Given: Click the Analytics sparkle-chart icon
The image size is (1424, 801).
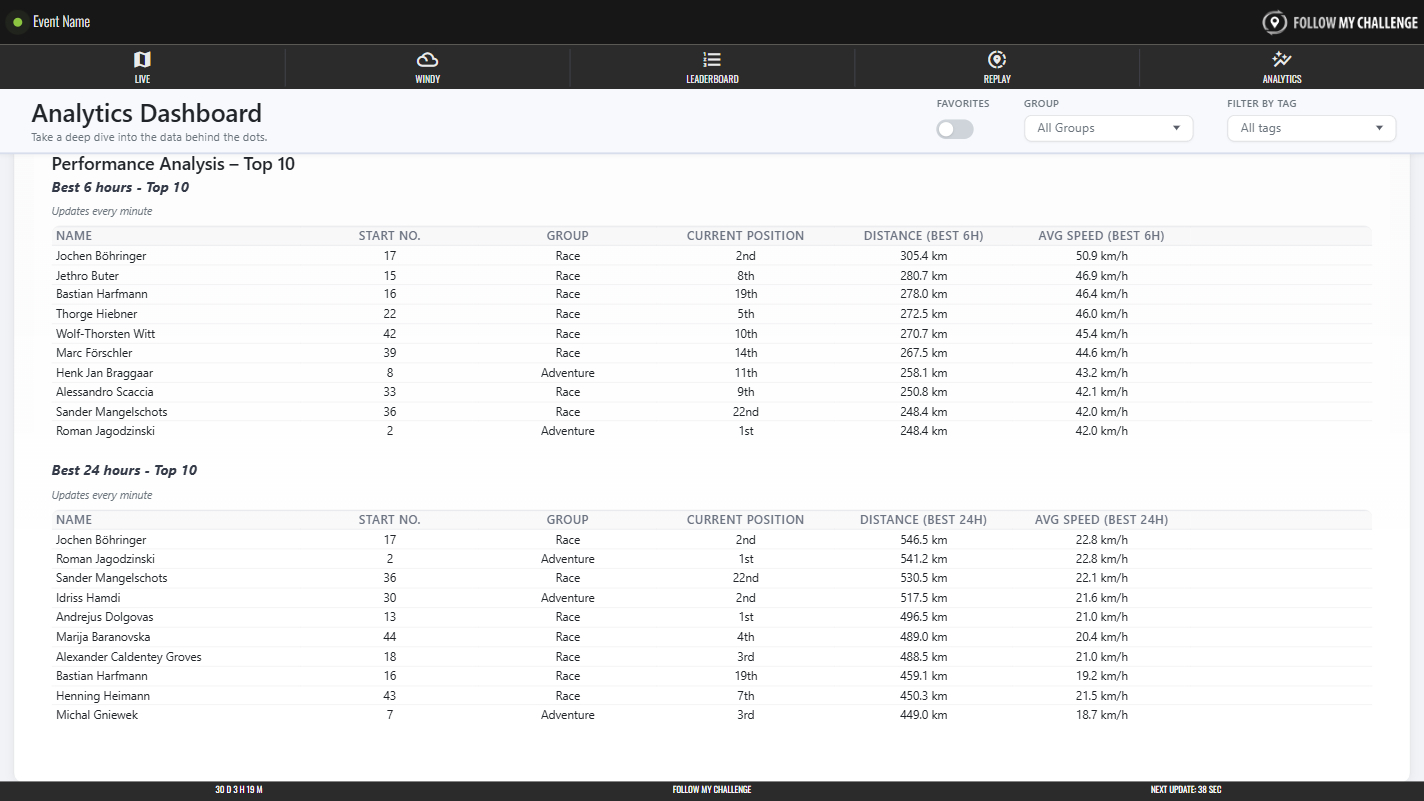Looking at the screenshot, I should point(1281,60).
